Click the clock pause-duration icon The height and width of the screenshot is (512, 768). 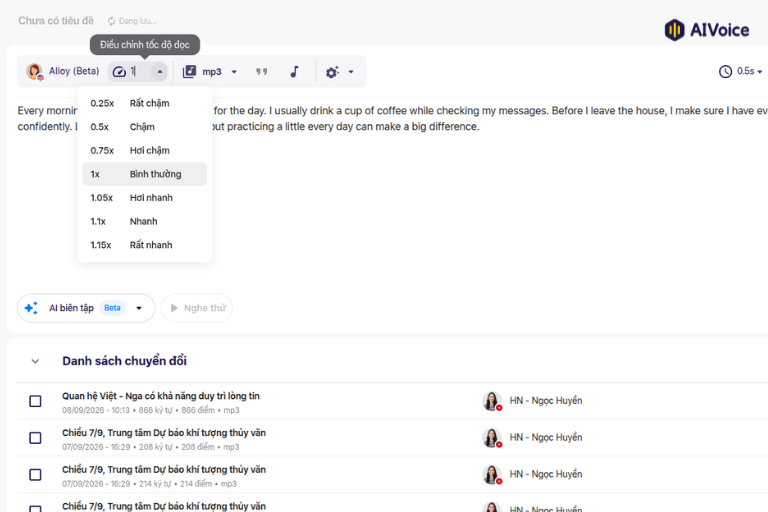click(x=725, y=72)
